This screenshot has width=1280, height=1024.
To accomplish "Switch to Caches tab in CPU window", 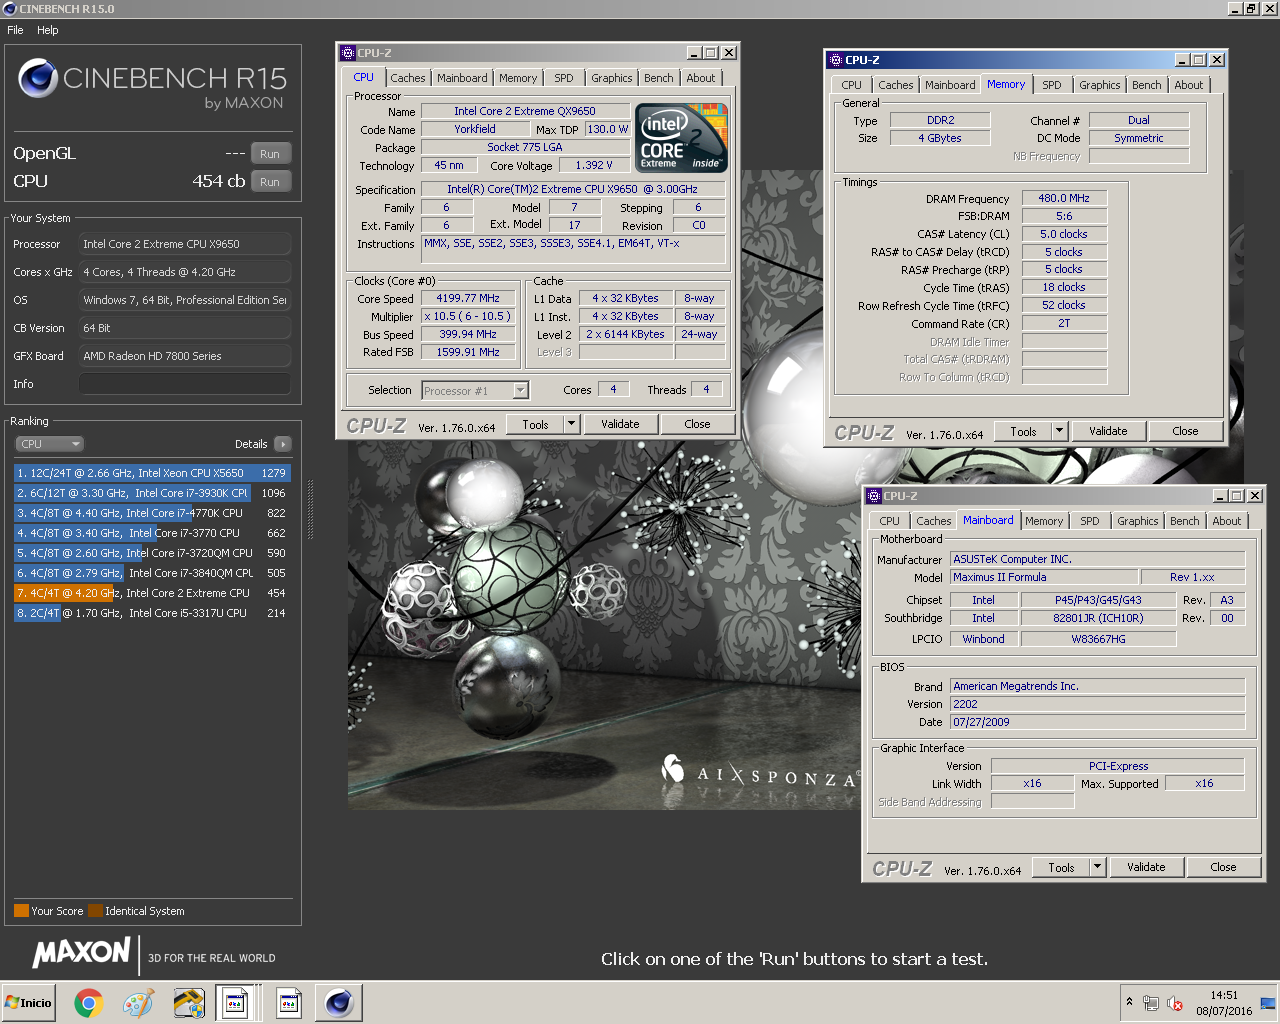I will point(408,78).
